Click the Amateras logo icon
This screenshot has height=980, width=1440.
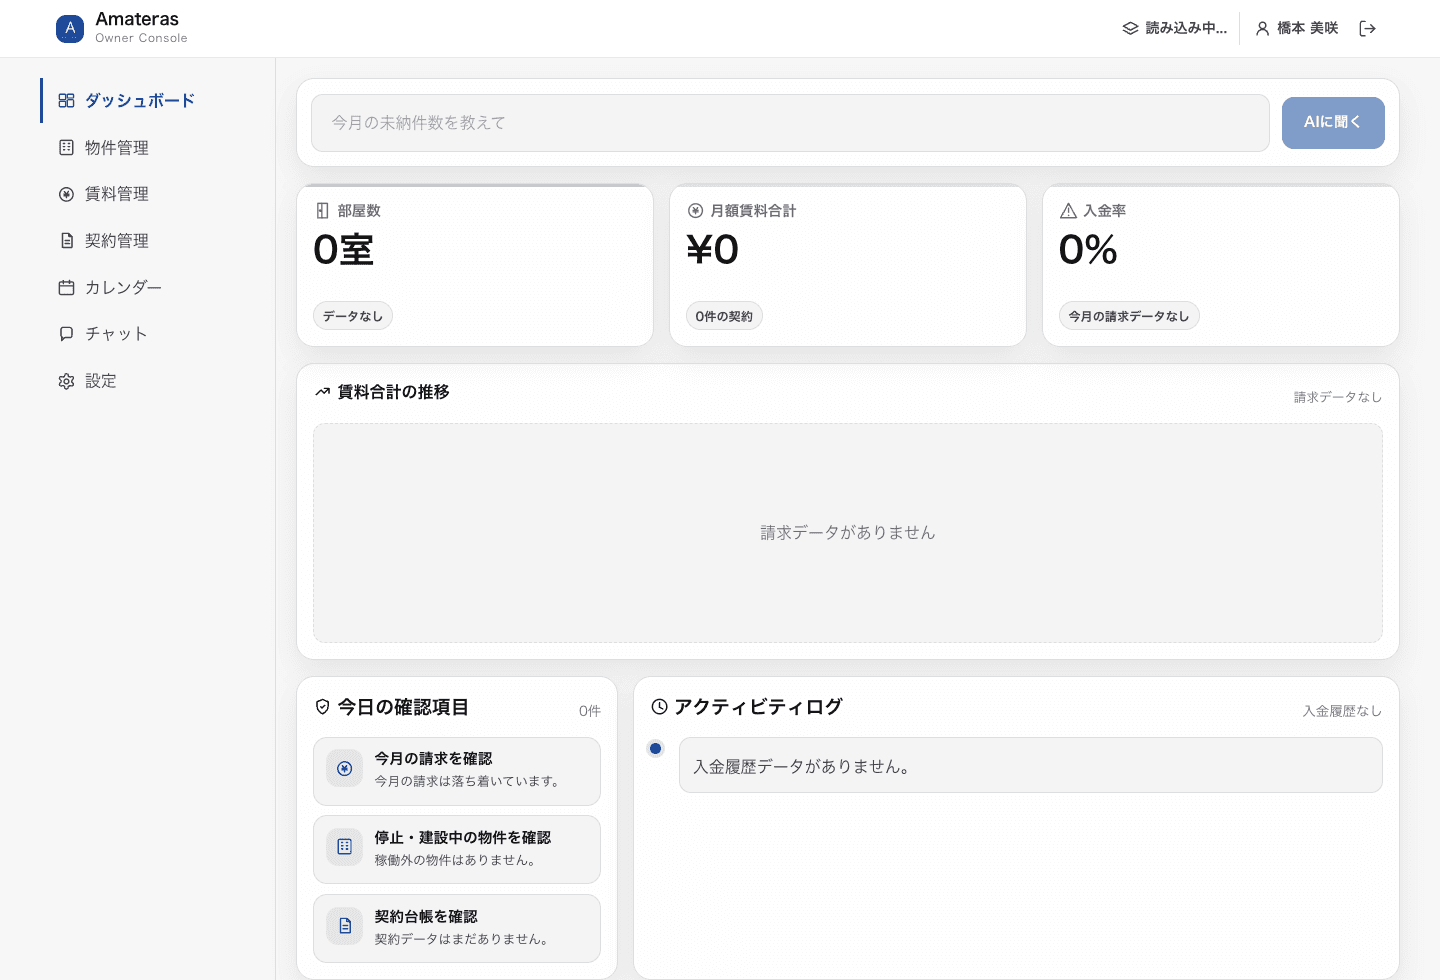(x=70, y=28)
